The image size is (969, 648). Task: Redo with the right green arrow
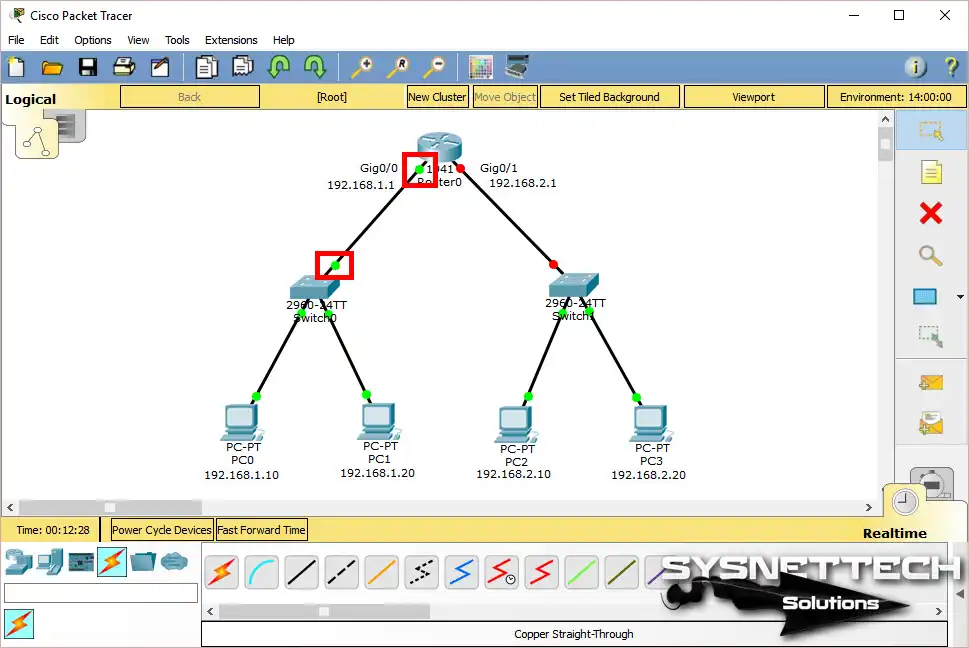tap(315, 67)
